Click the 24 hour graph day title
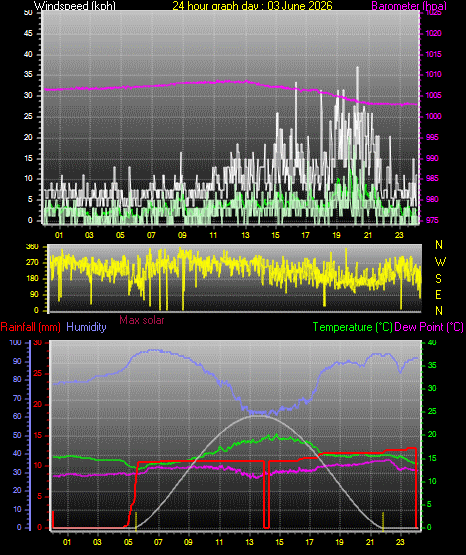 (x=252, y=5)
